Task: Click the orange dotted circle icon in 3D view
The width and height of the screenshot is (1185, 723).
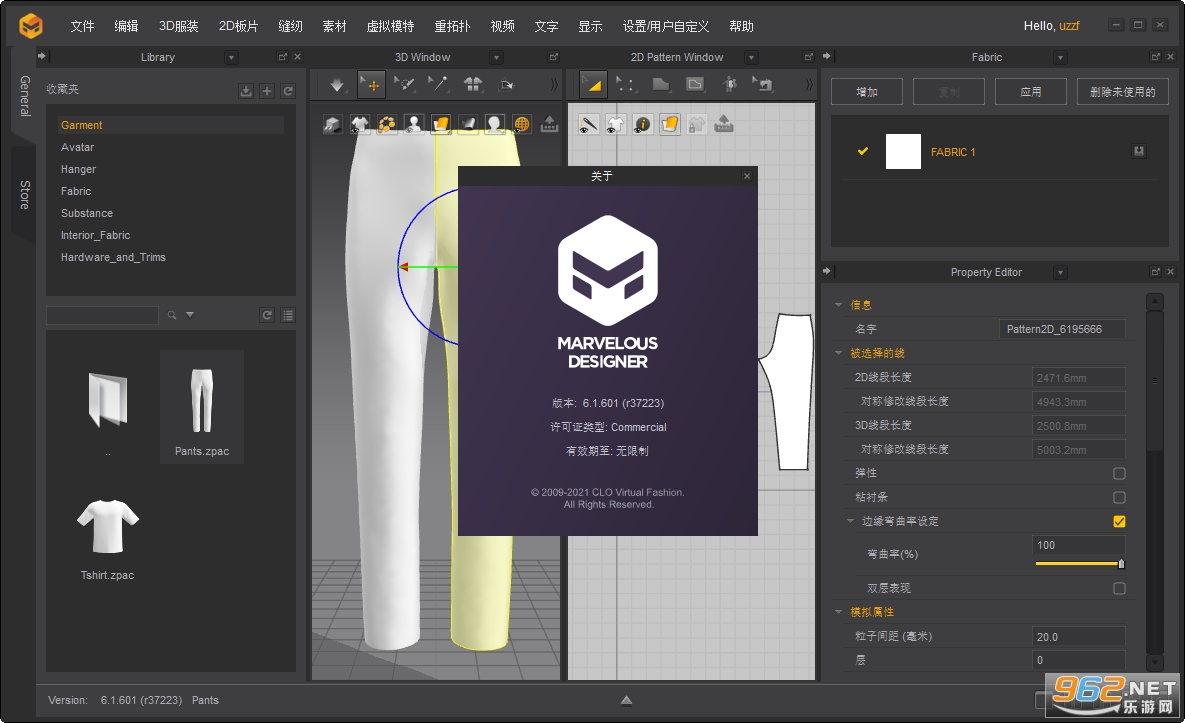Action: [387, 125]
